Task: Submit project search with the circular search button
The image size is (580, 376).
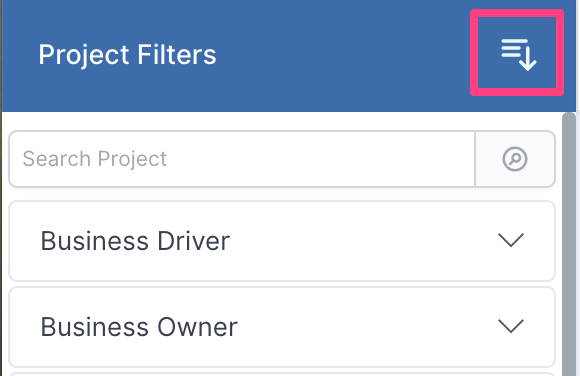Action: pyautogui.click(x=515, y=159)
